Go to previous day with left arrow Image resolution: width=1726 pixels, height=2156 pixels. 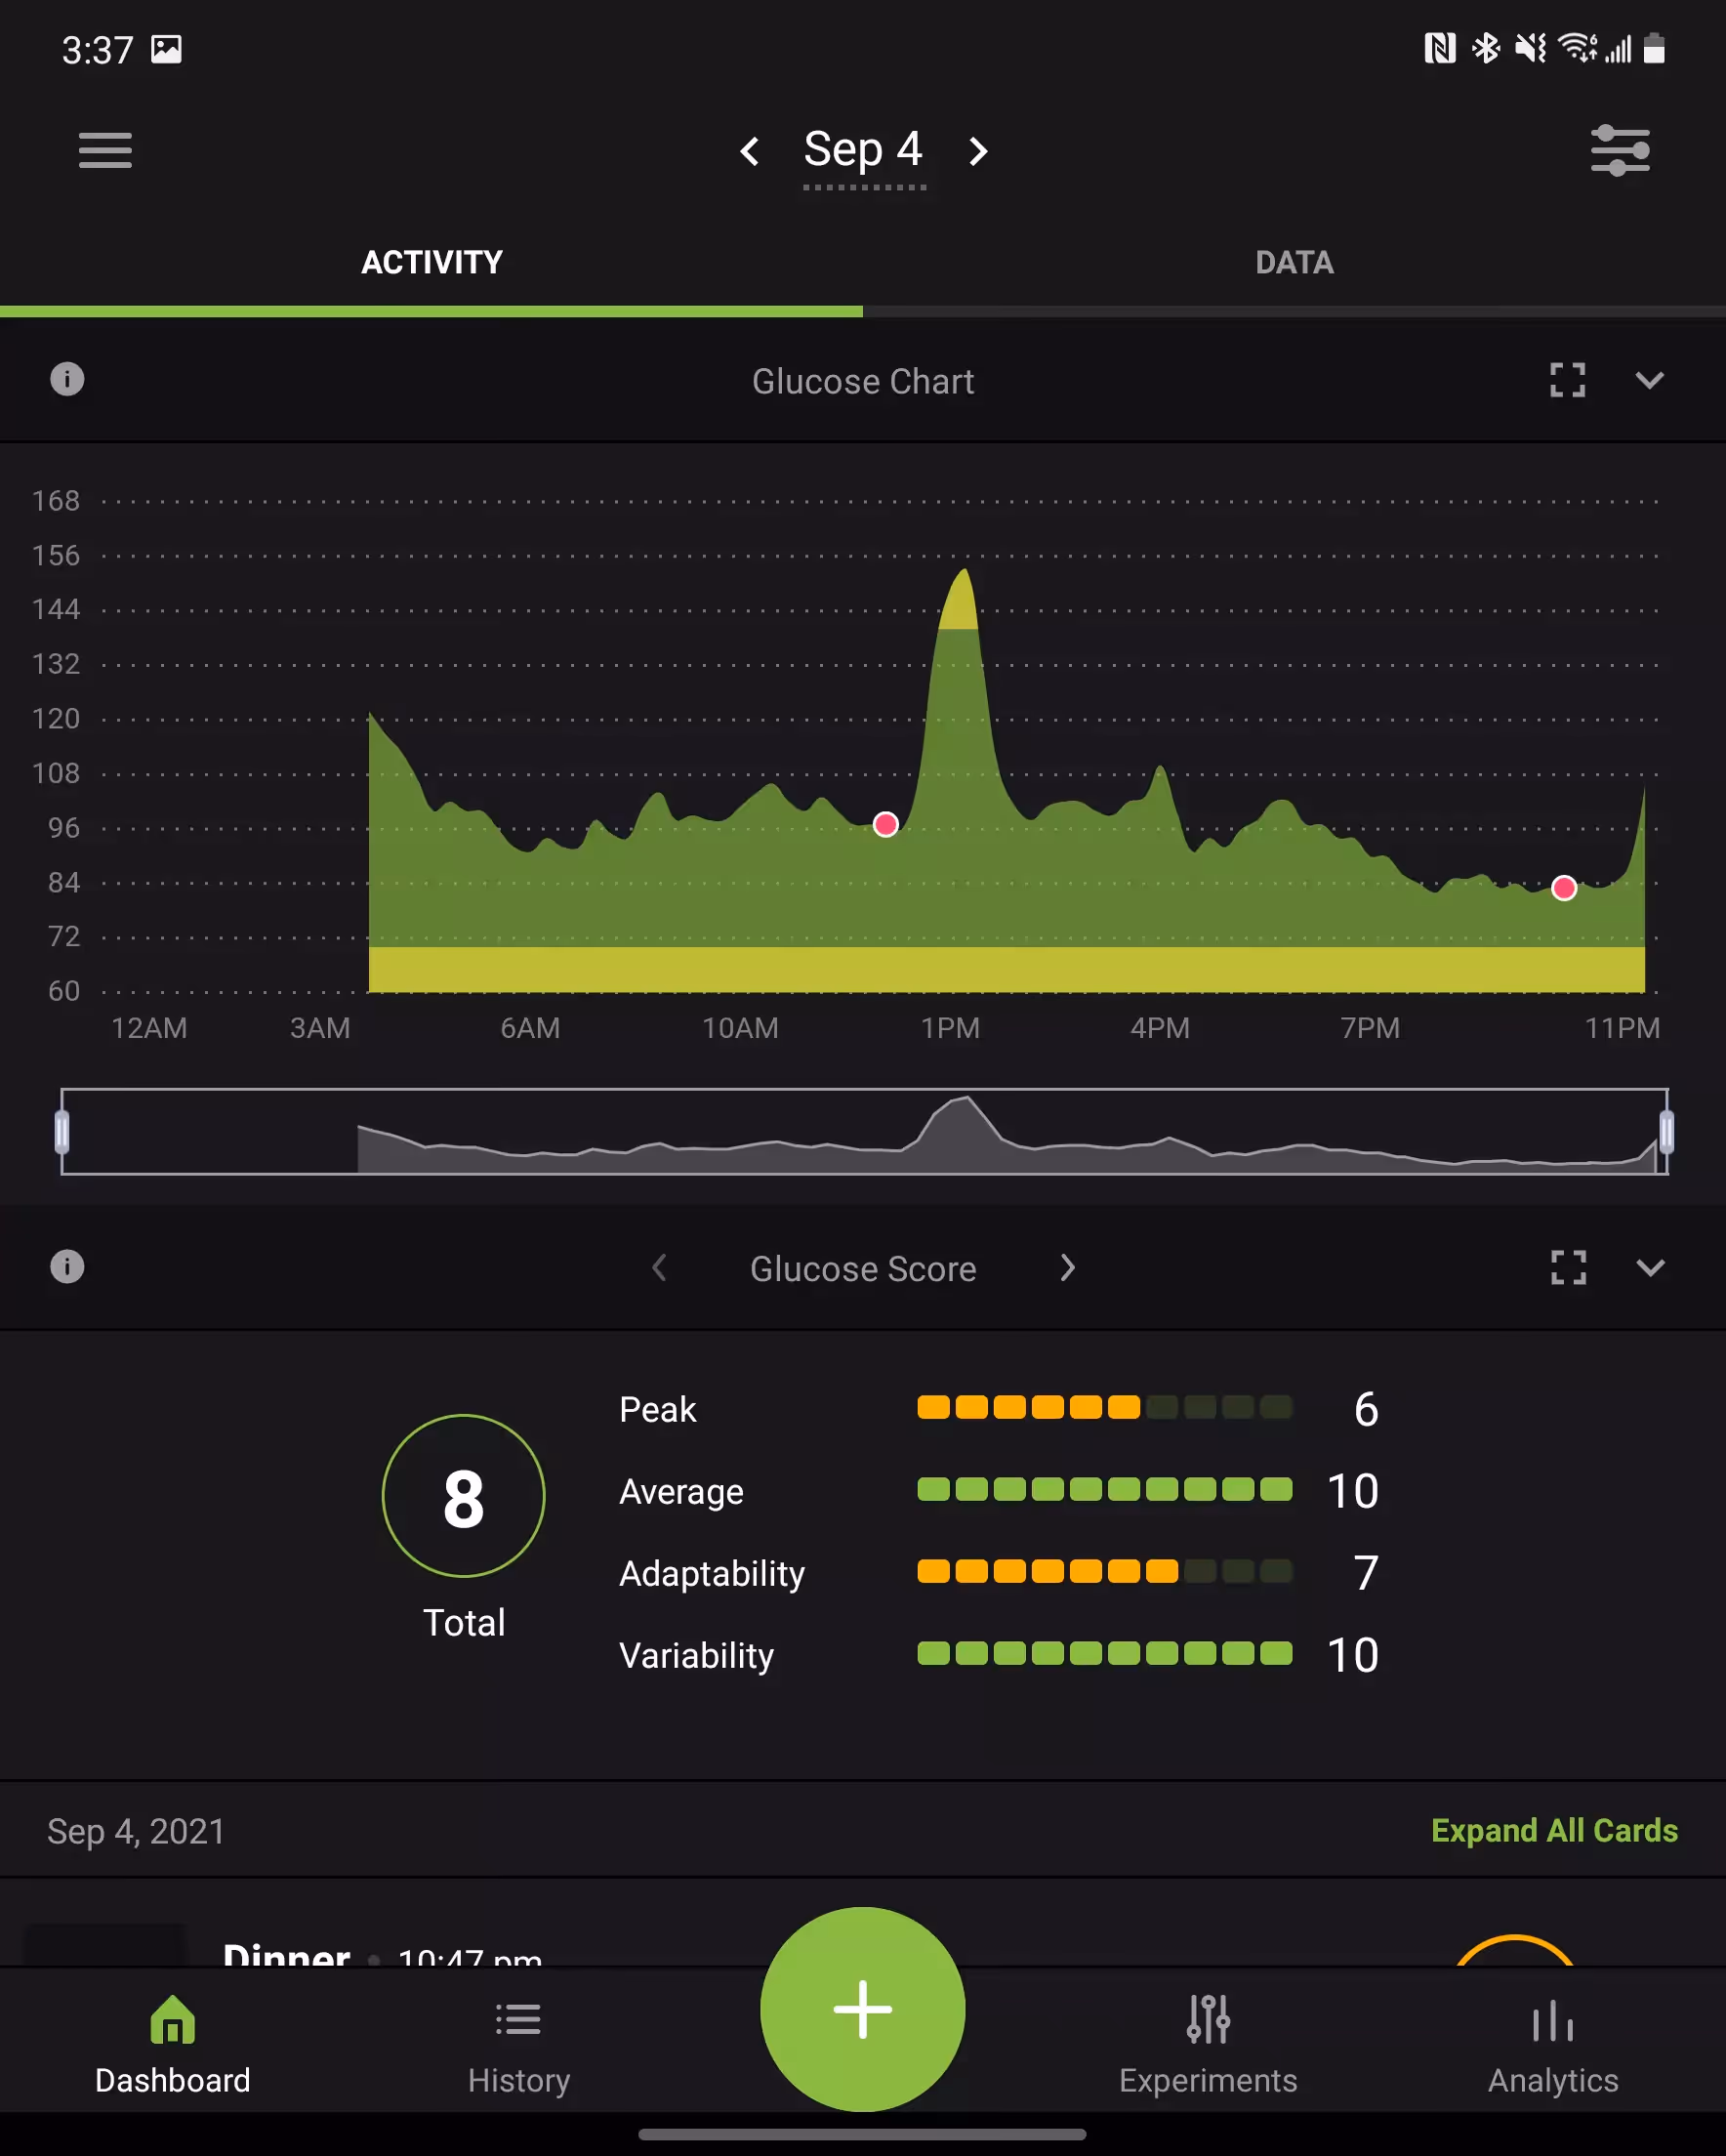pos(751,151)
